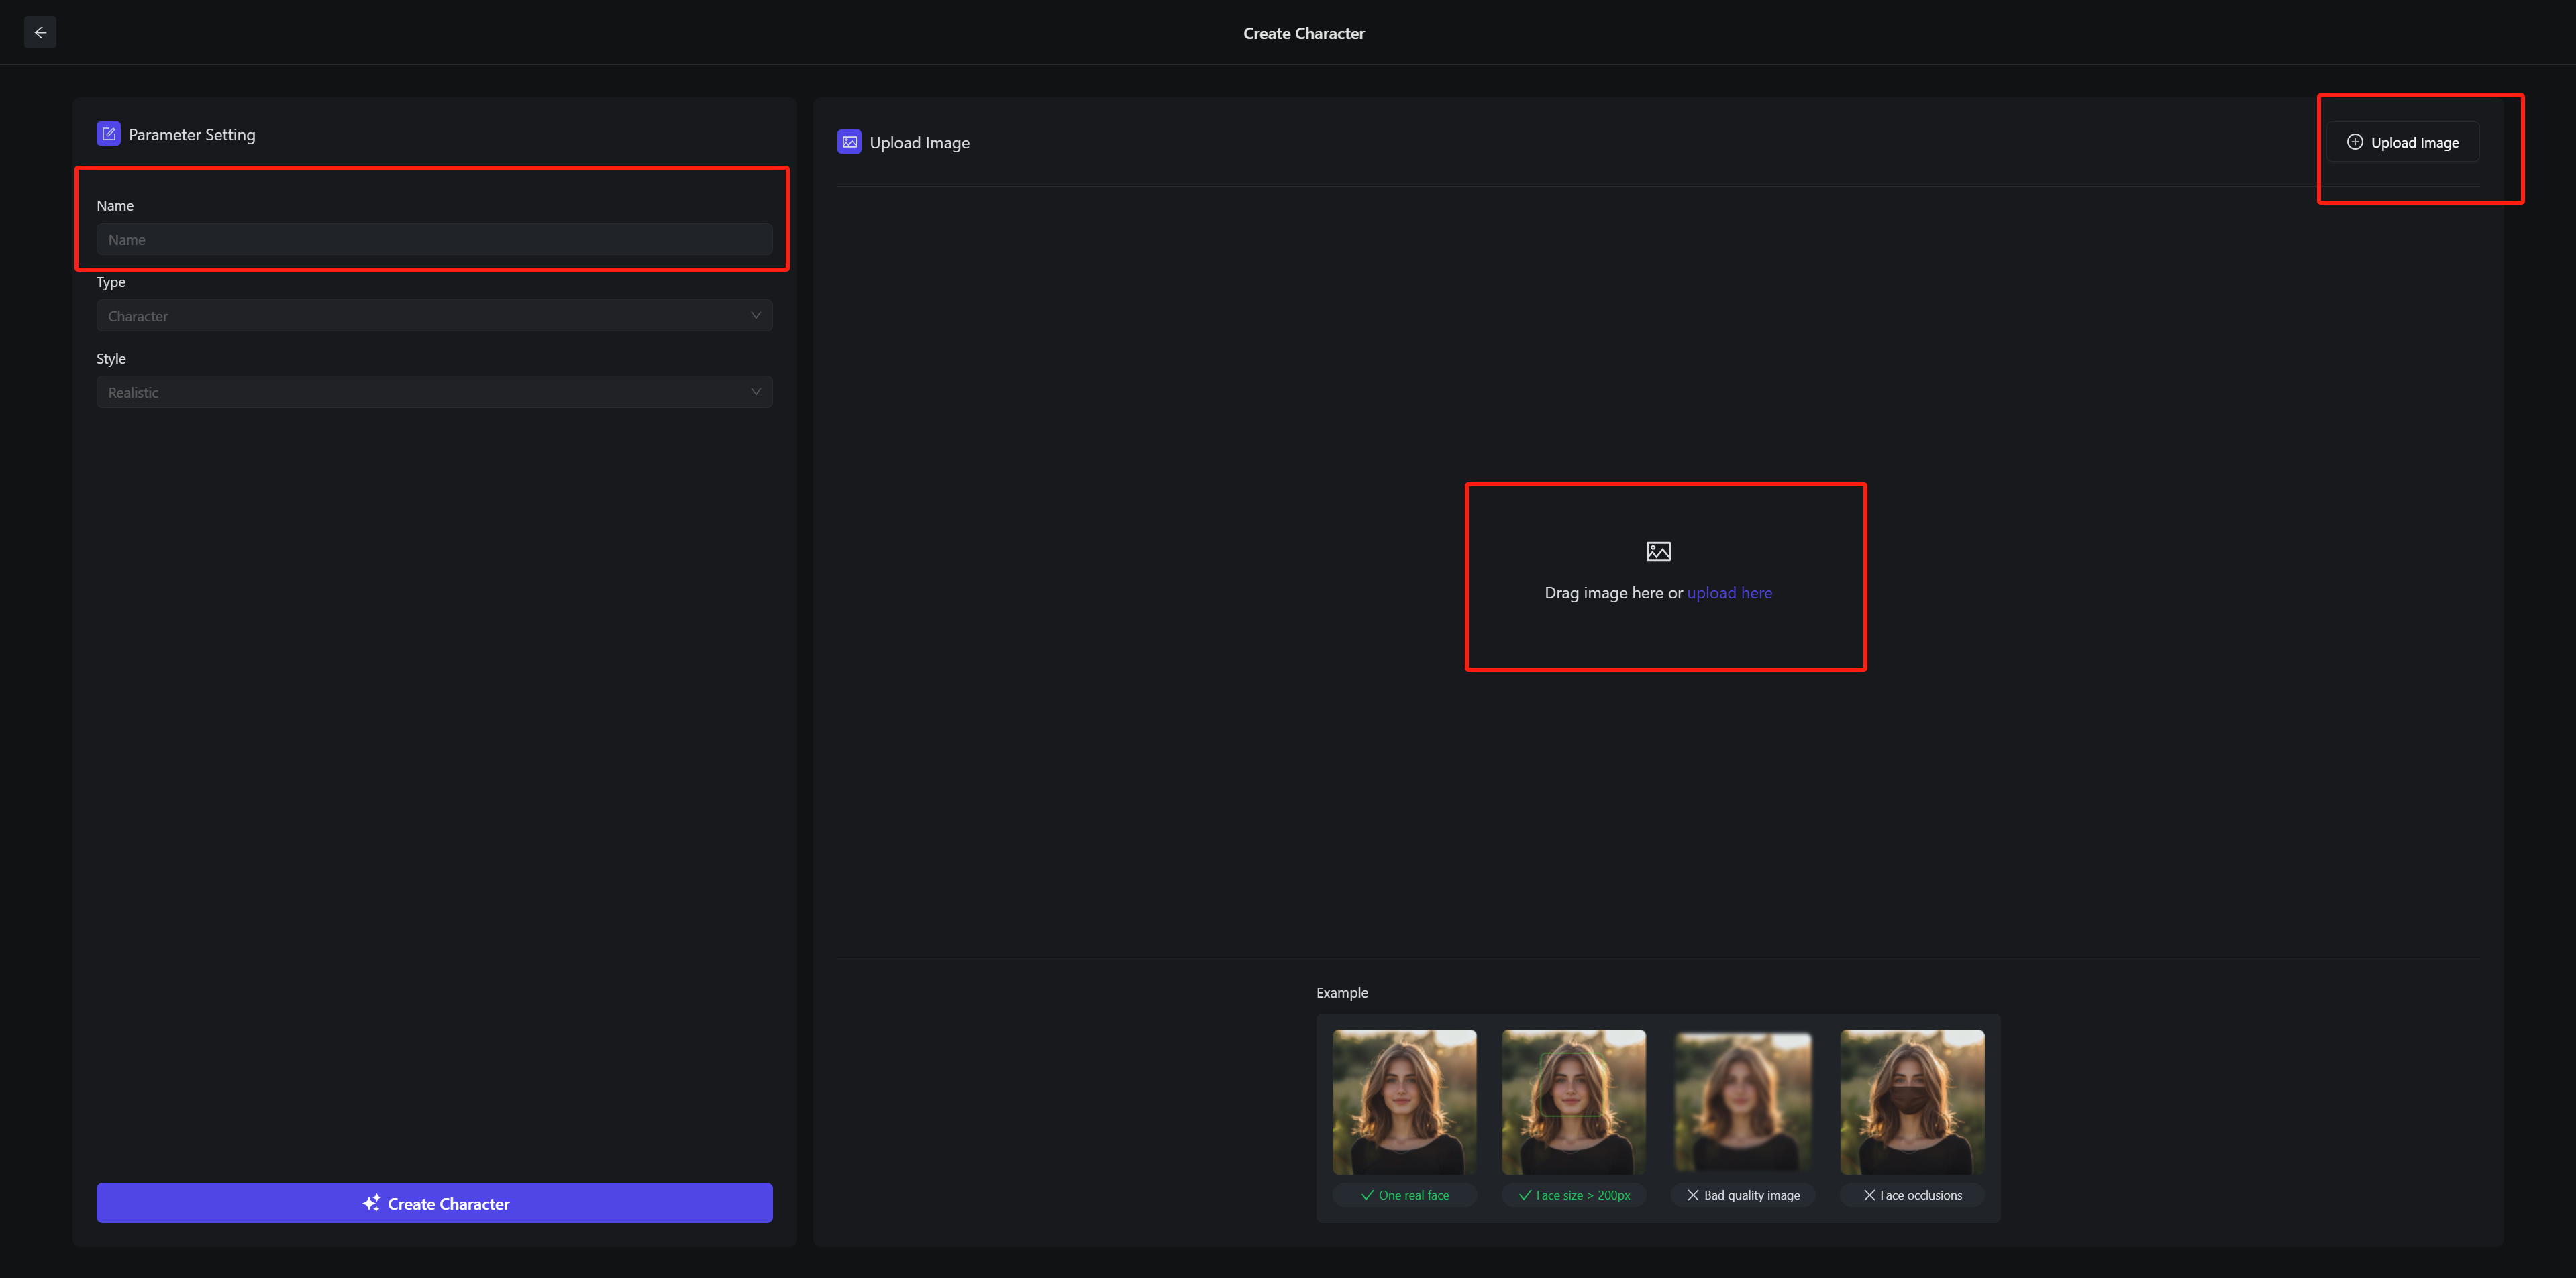Select the 'One real face' example thumbnail
Viewport: 2576px width, 1278px height.
tap(1404, 1102)
